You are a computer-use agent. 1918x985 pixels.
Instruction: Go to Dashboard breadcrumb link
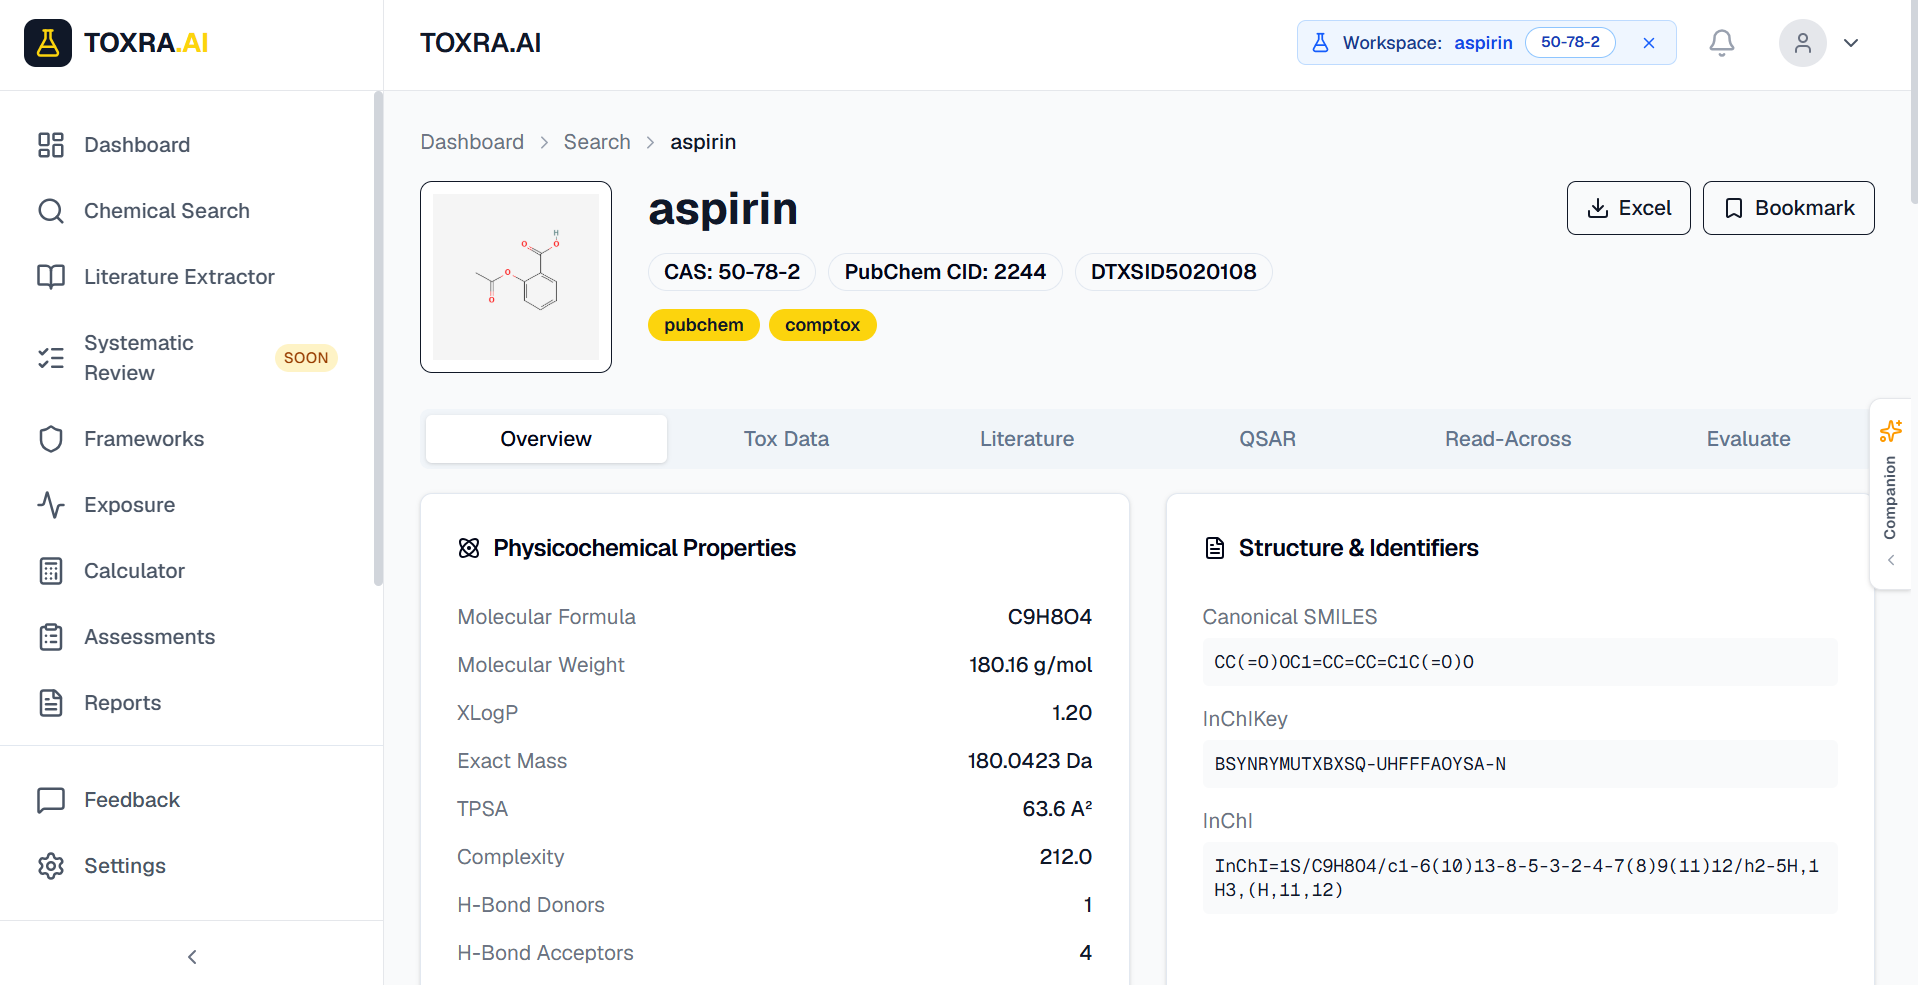[472, 142]
